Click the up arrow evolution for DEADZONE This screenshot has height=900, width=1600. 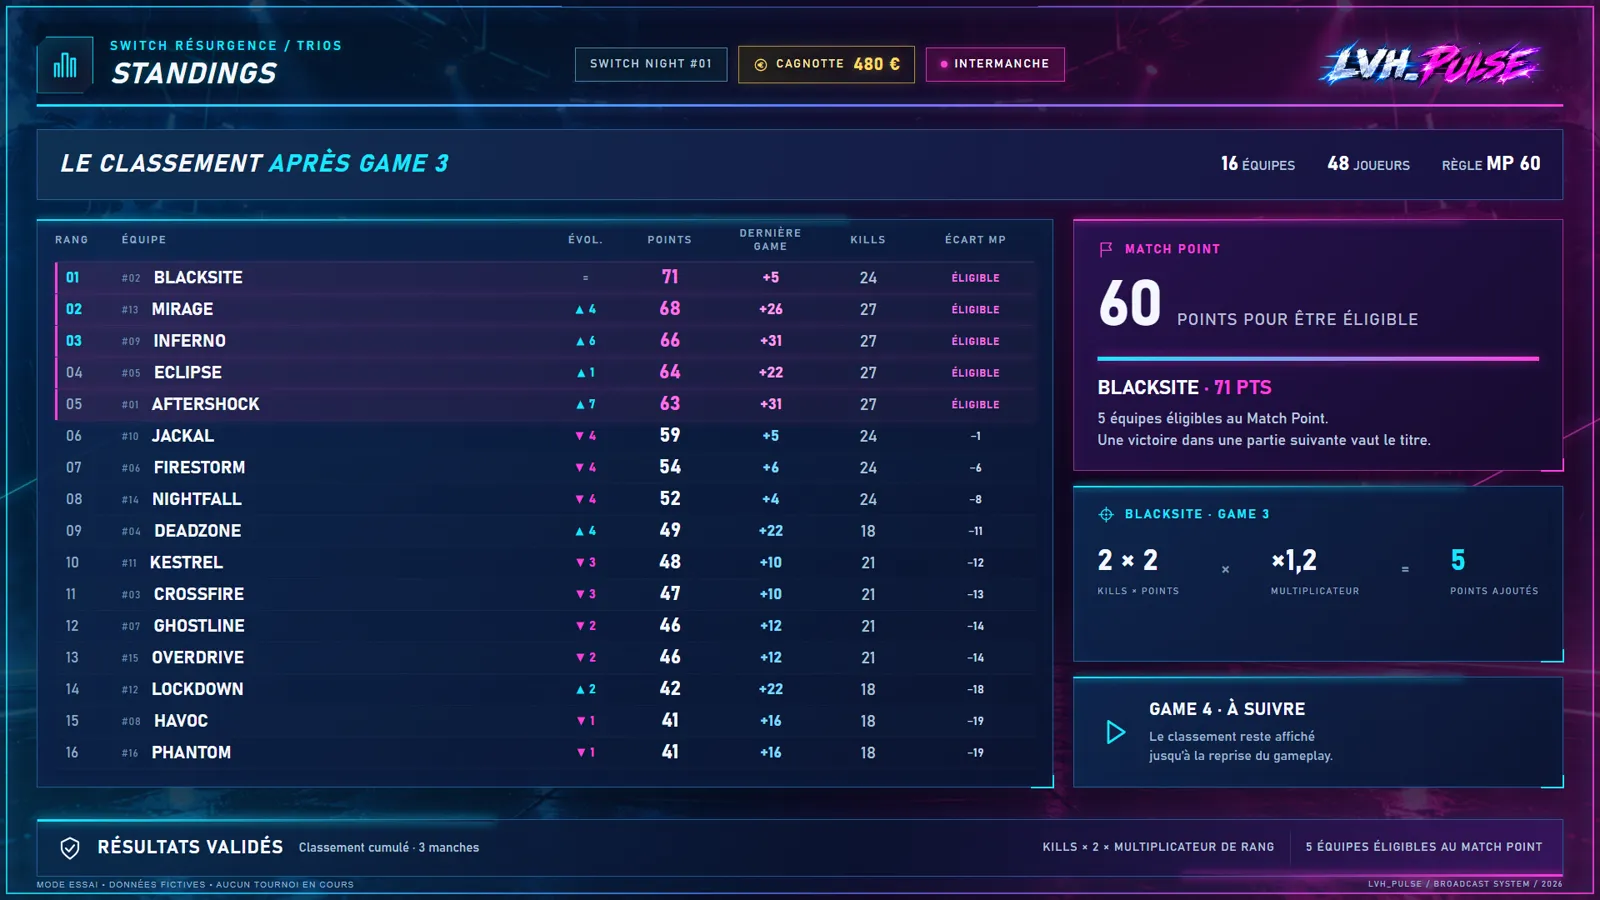pyautogui.click(x=580, y=531)
